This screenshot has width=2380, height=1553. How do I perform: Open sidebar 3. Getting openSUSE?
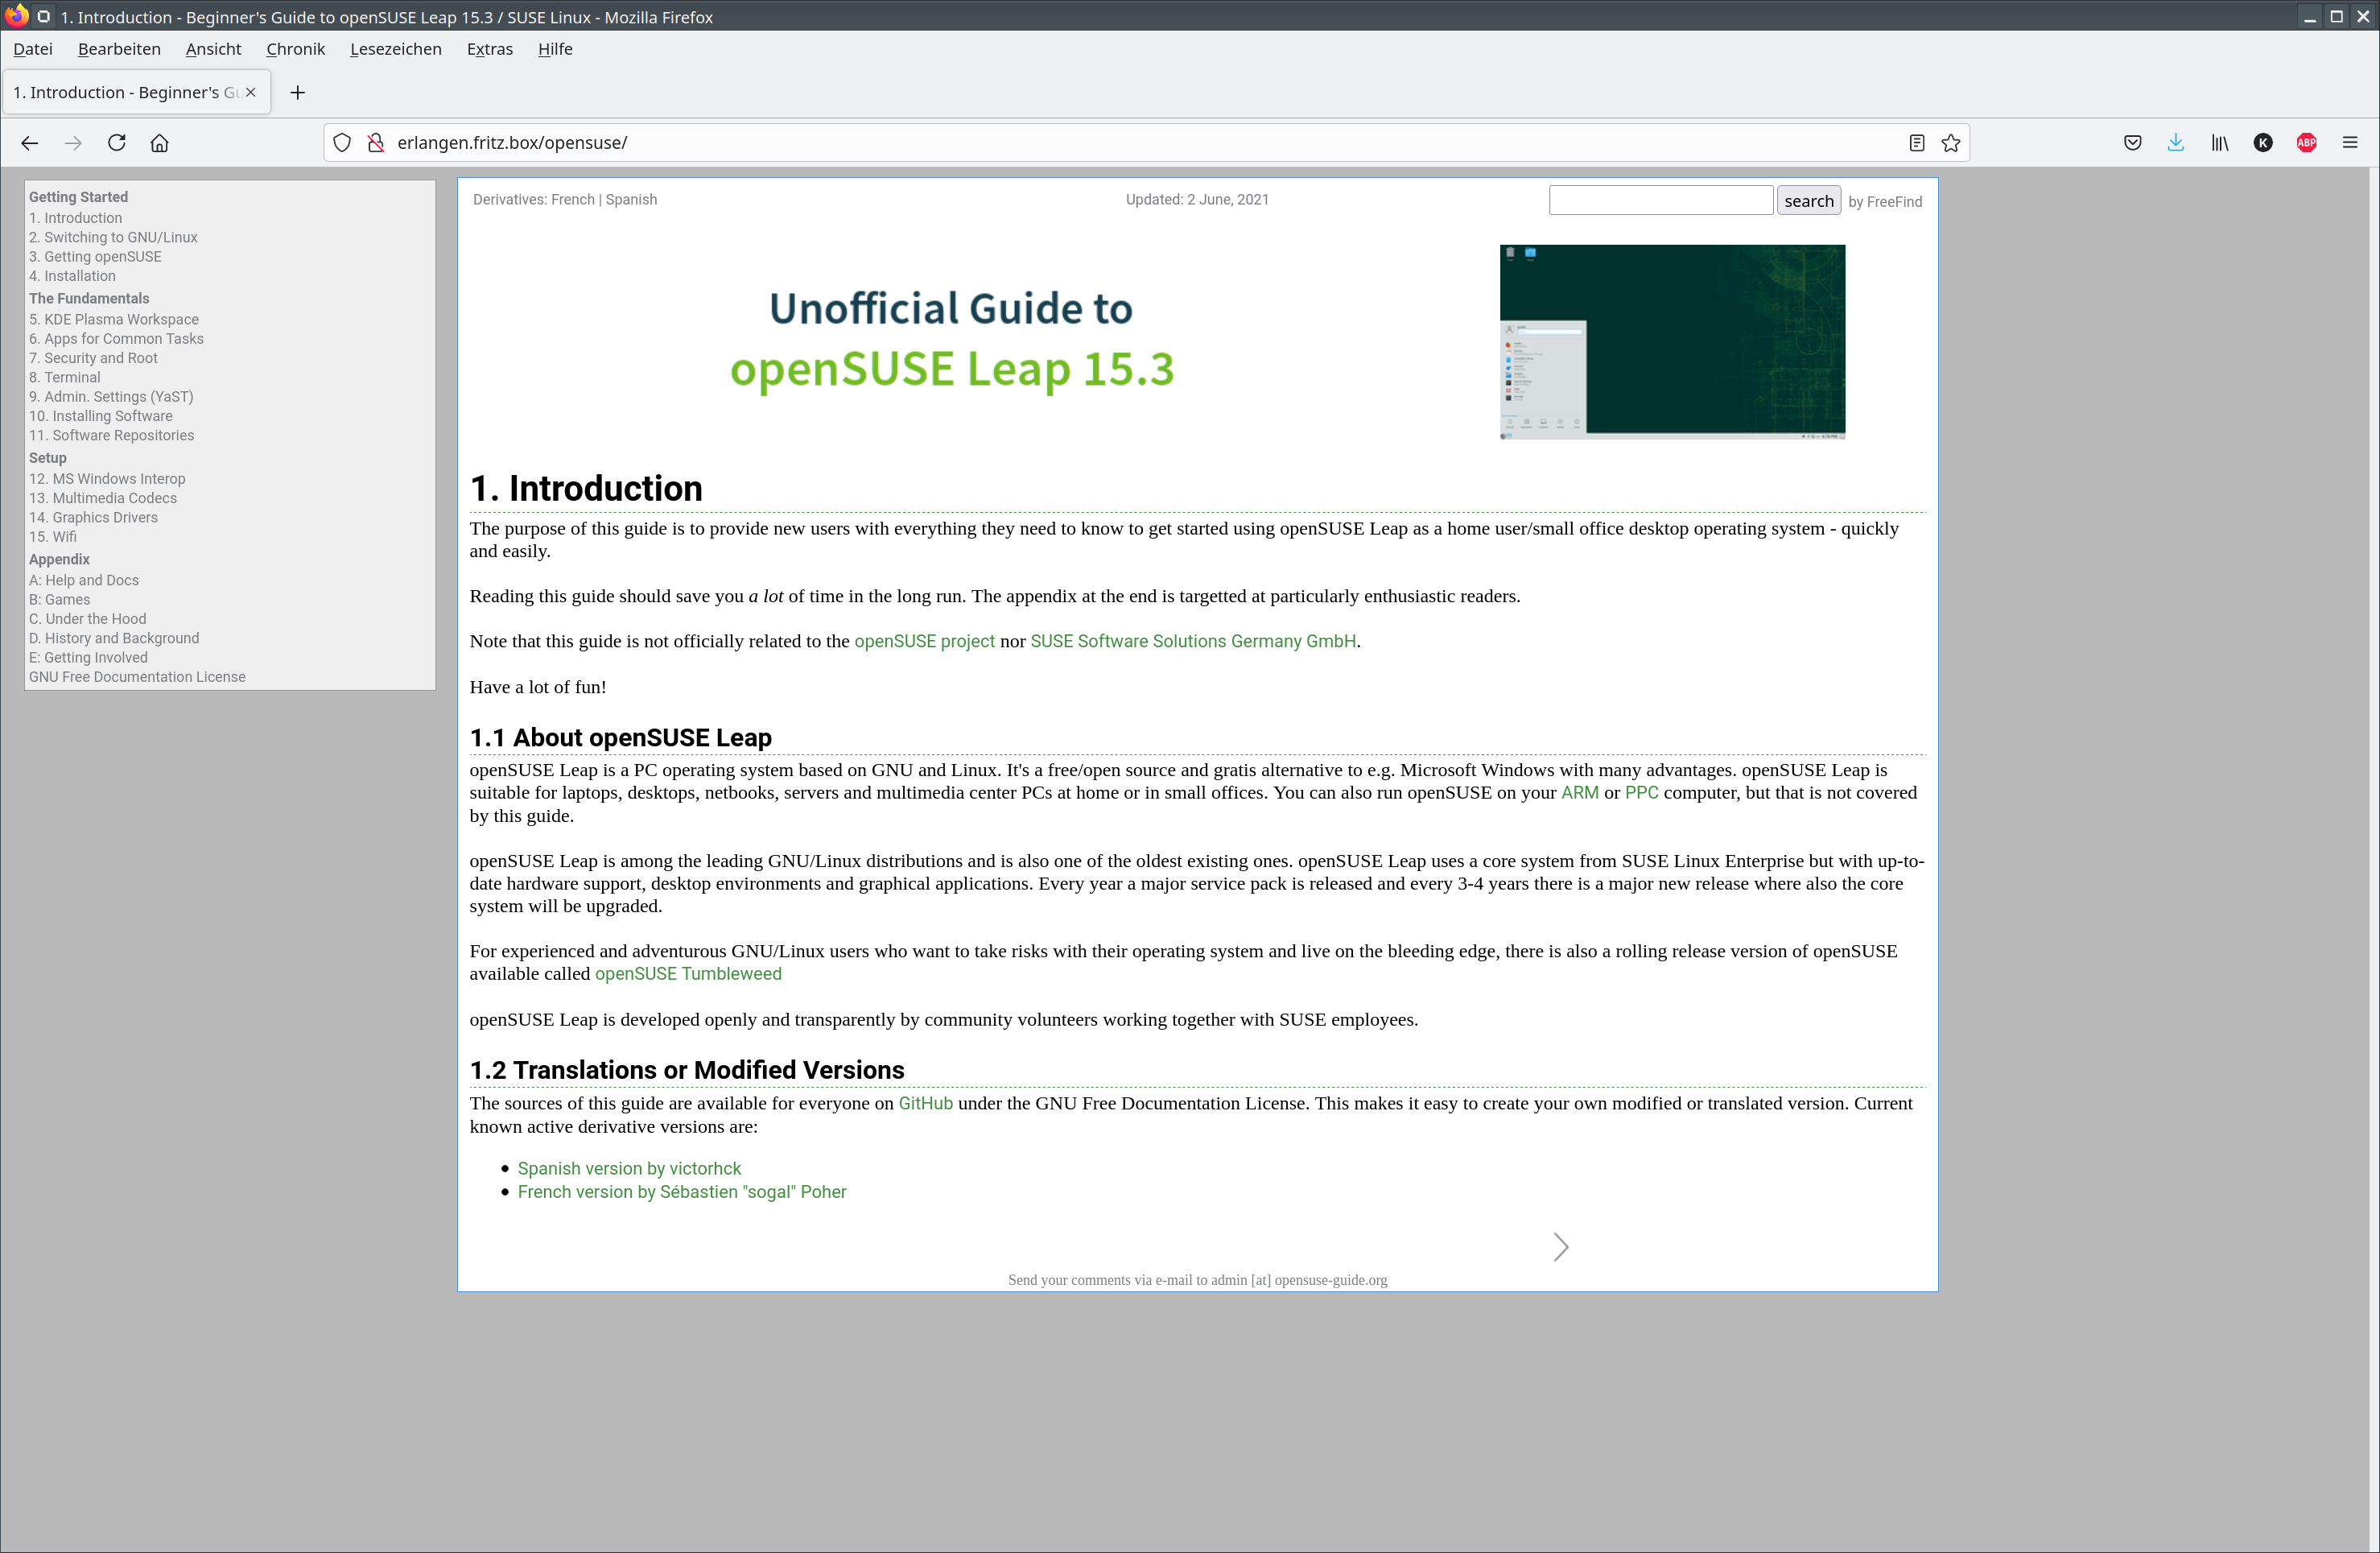pos(95,257)
